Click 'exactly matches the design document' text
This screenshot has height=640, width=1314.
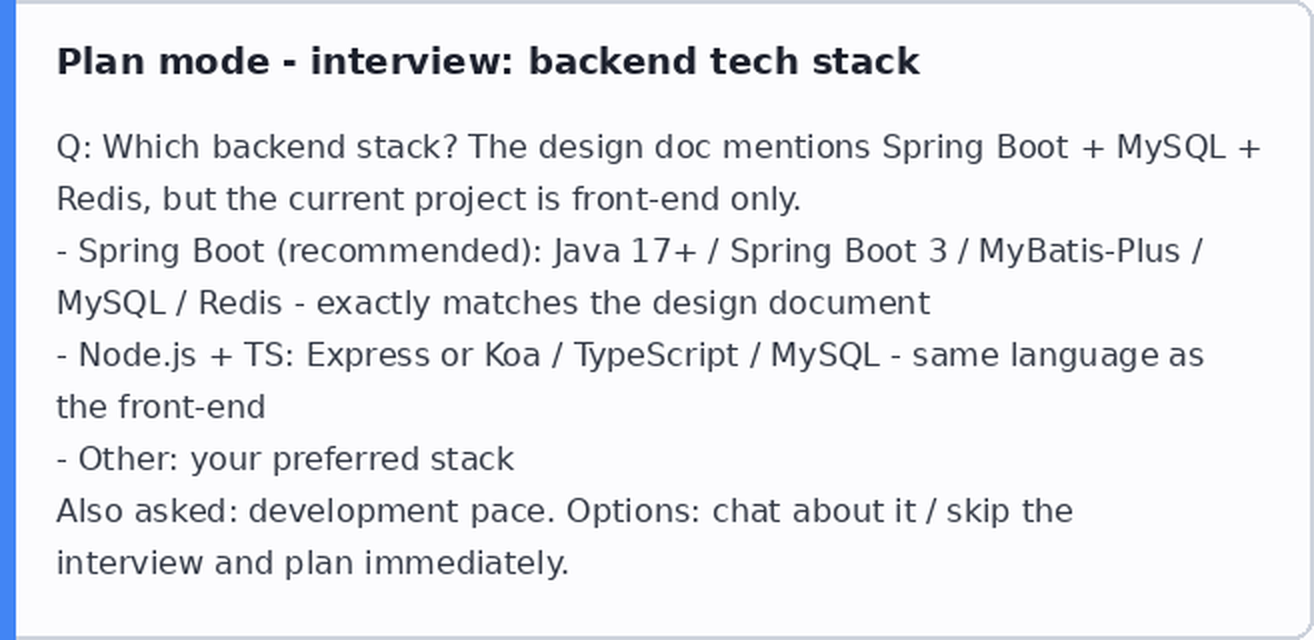tap(623, 304)
